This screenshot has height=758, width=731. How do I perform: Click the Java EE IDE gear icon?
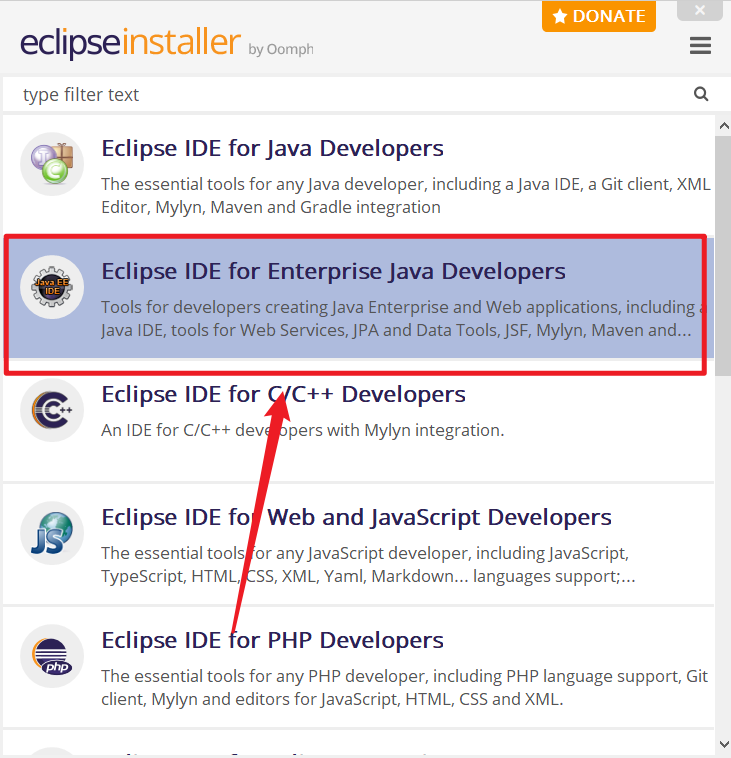click(x=52, y=287)
